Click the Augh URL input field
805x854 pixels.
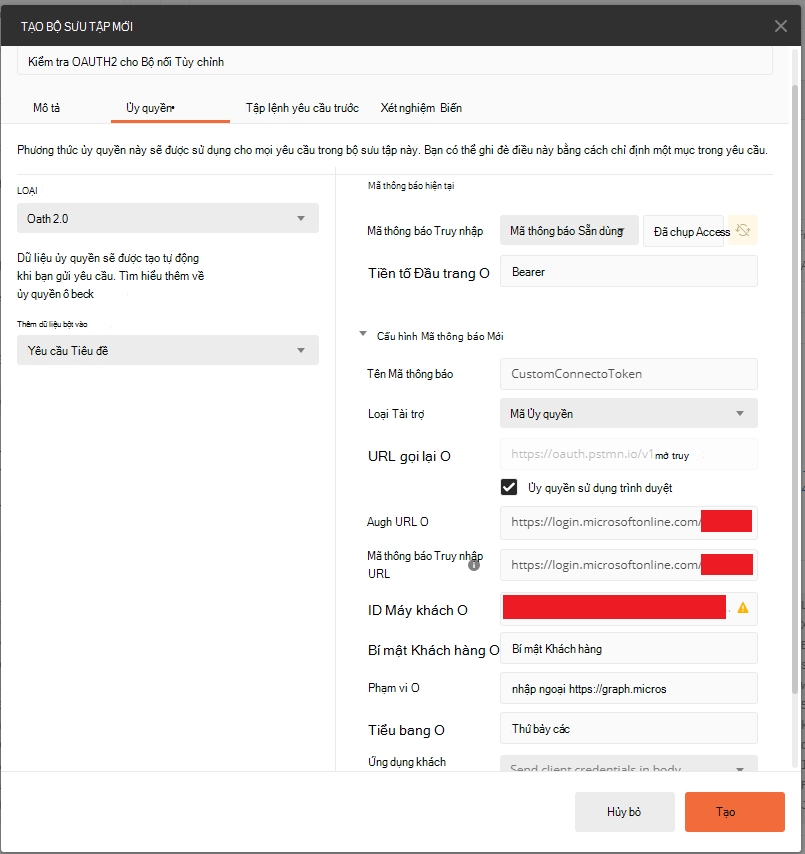tap(629, 522)
